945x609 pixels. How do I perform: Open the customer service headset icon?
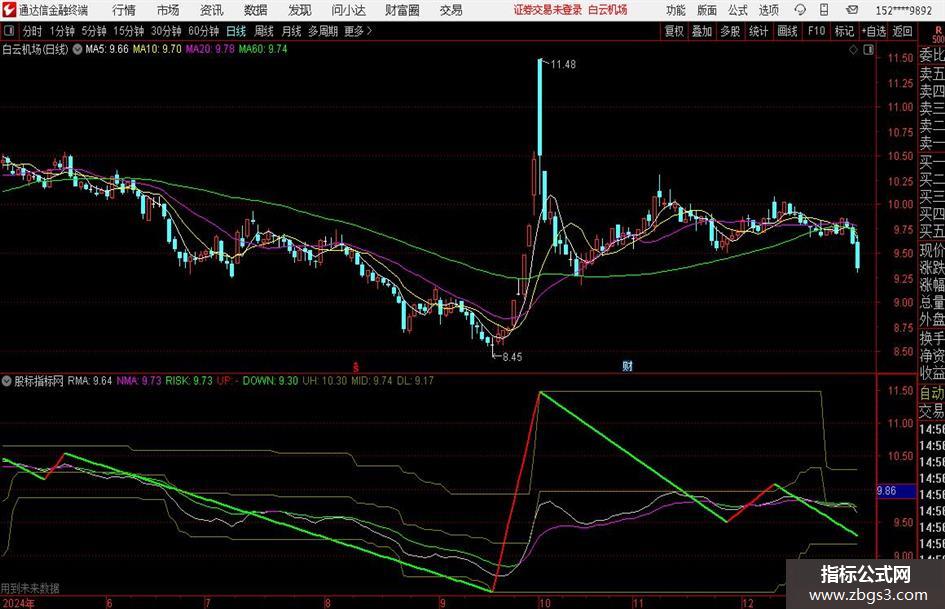click(x=800, y=10)
